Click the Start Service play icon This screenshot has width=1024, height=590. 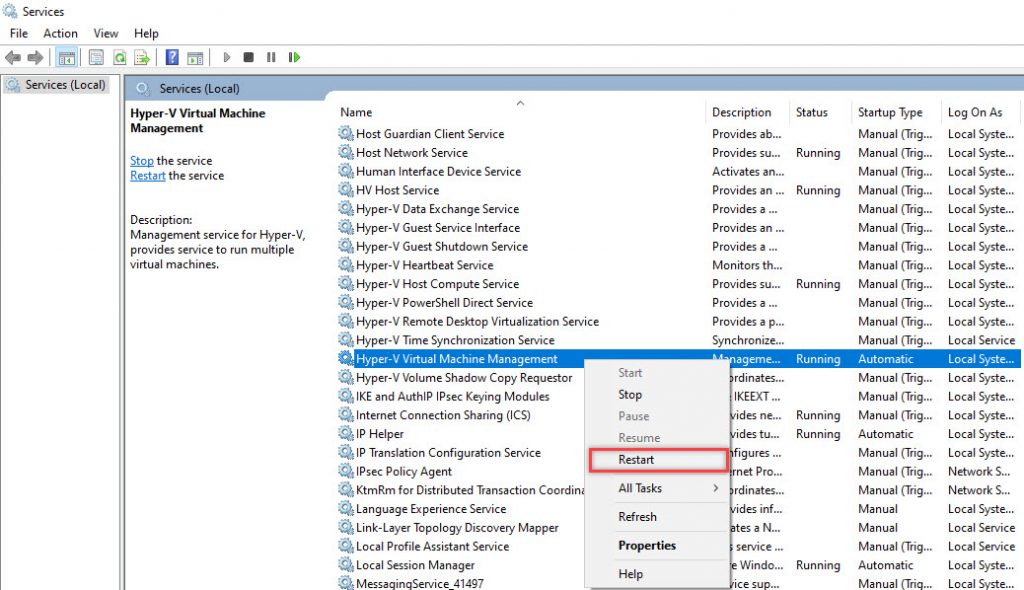227,57
